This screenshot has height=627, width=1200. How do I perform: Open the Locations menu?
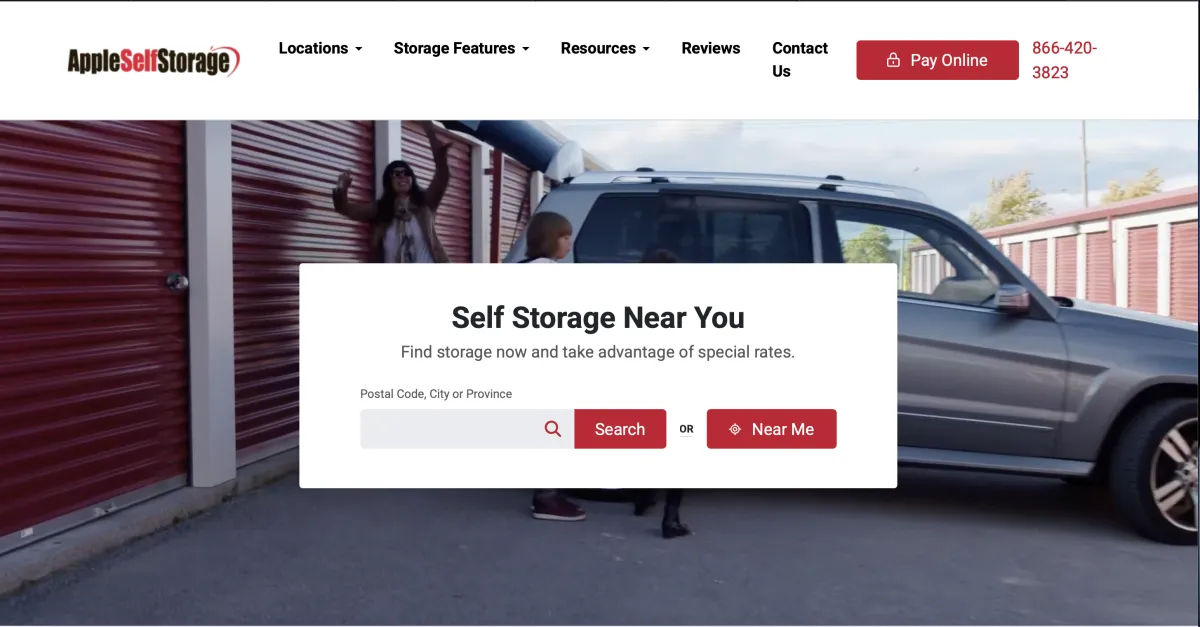tap(320, 48)
